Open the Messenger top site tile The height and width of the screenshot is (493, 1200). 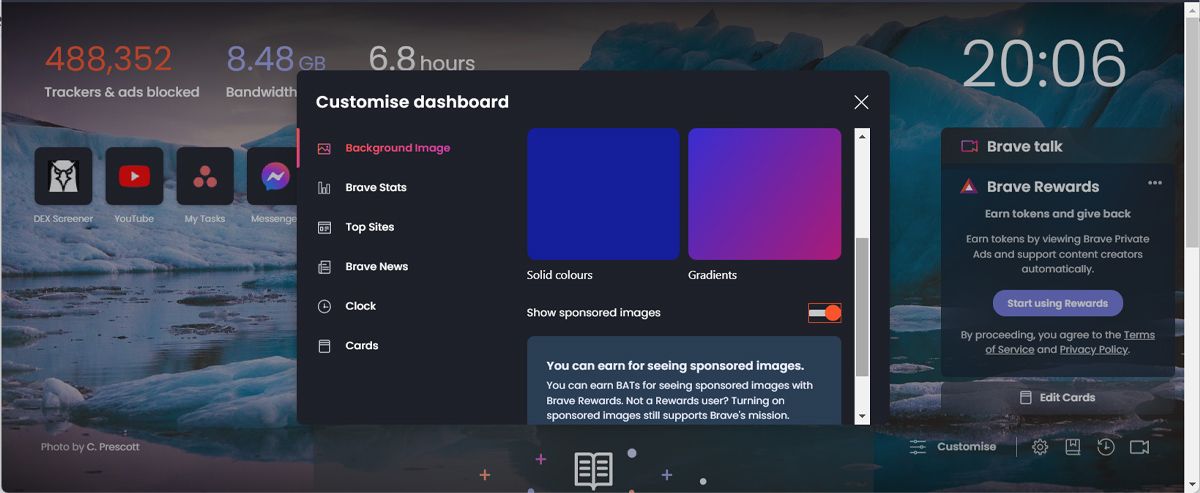point(272,177)
